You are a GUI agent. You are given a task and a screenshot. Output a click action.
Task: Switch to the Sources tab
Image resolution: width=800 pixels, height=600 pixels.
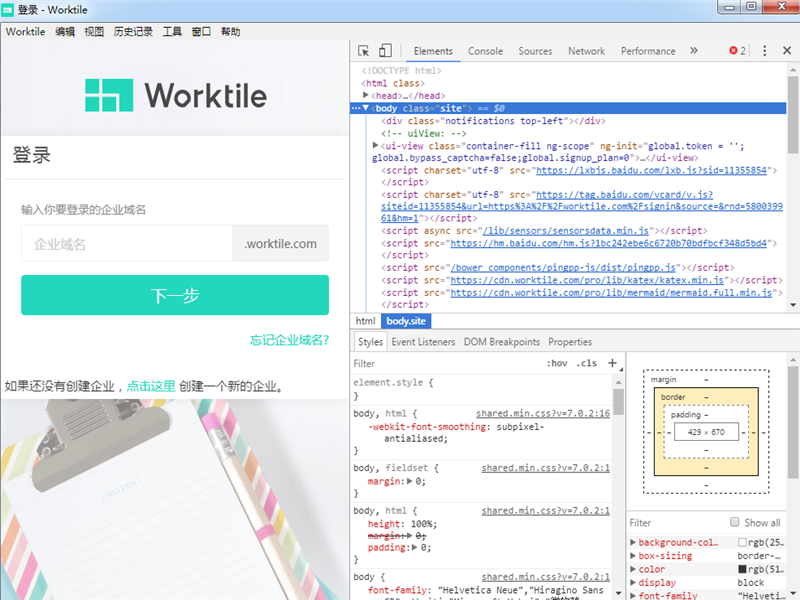pyautogui.click(x=535, y=51)
